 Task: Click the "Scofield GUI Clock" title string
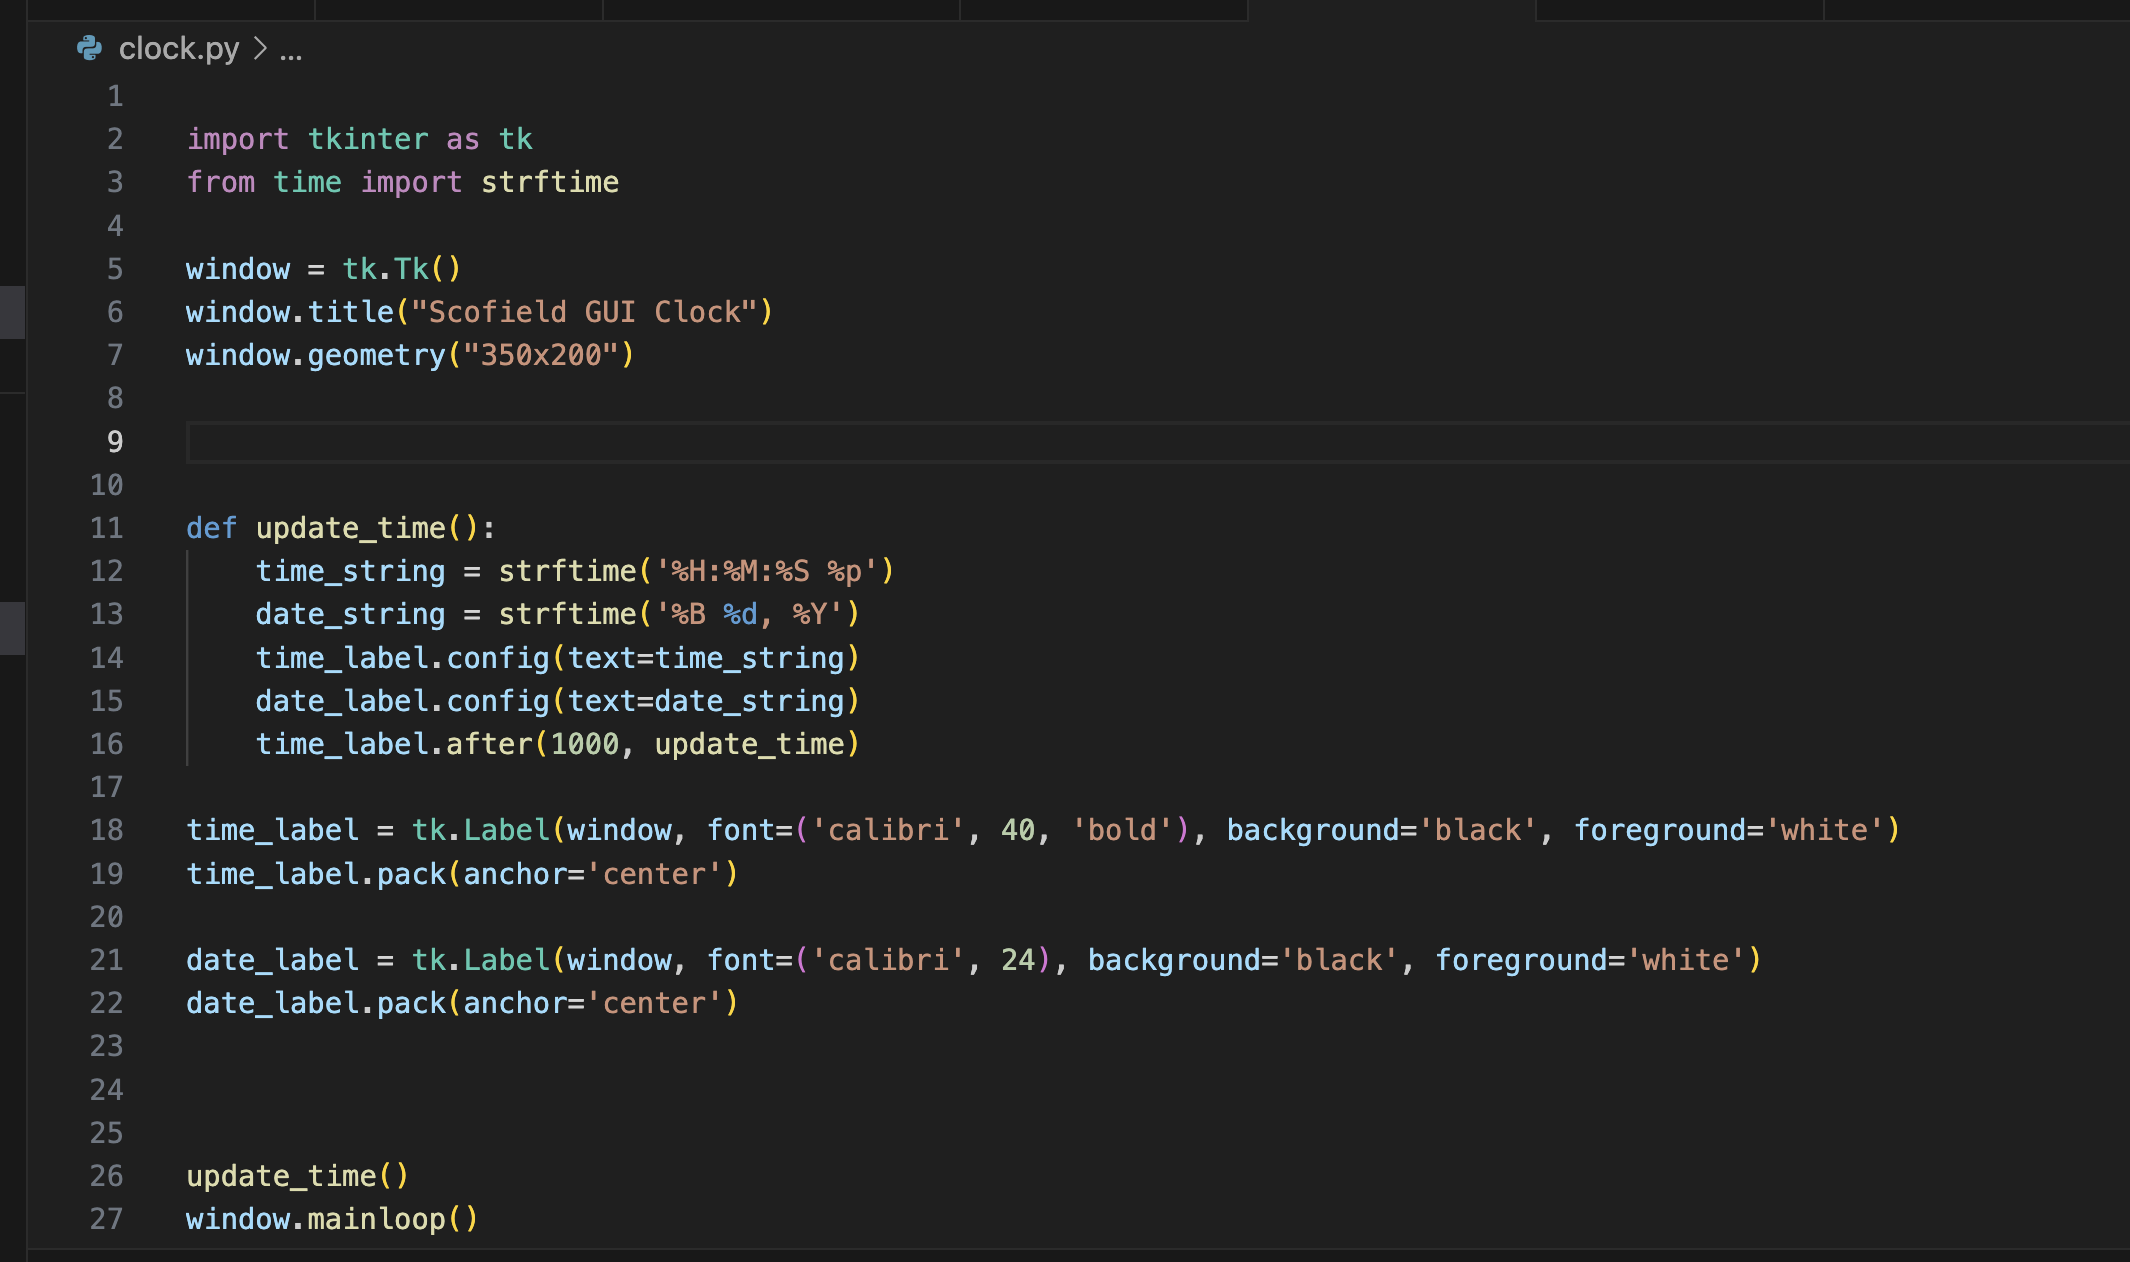585,312
